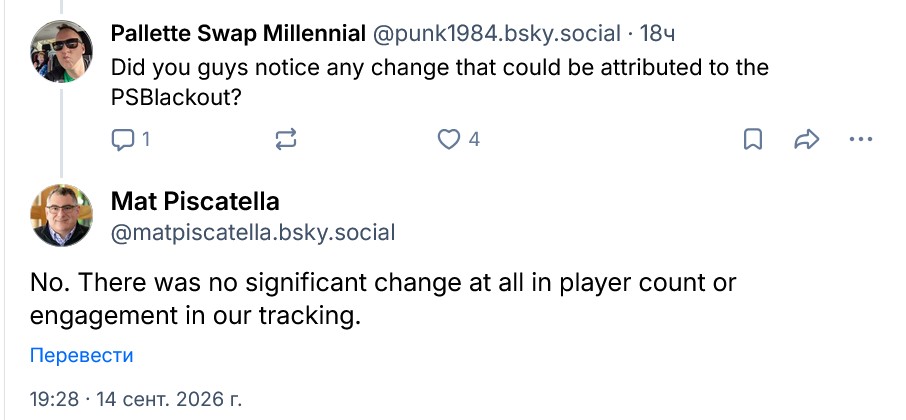Screen dimensions: 906x420
Task: Click the Pallette Swap Millennial display name
Action: [238, 34]
